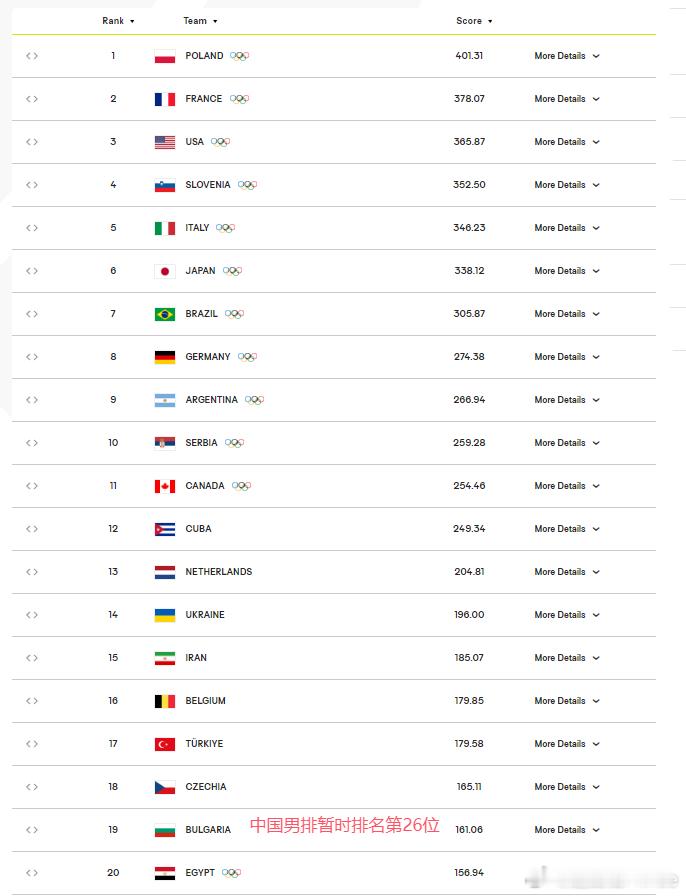Sort the table by Score column
This screenshot has width=686, height=896.
click(x=474, y=21)
